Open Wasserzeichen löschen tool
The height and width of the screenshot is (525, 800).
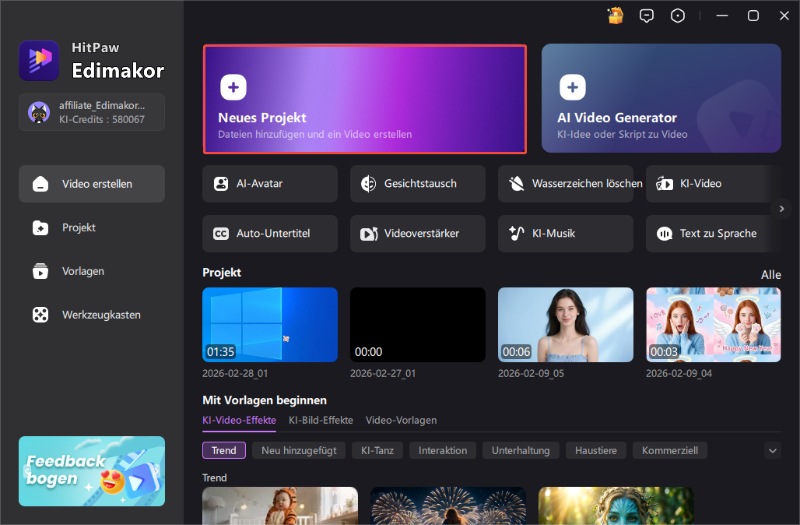tap(565, 184)
